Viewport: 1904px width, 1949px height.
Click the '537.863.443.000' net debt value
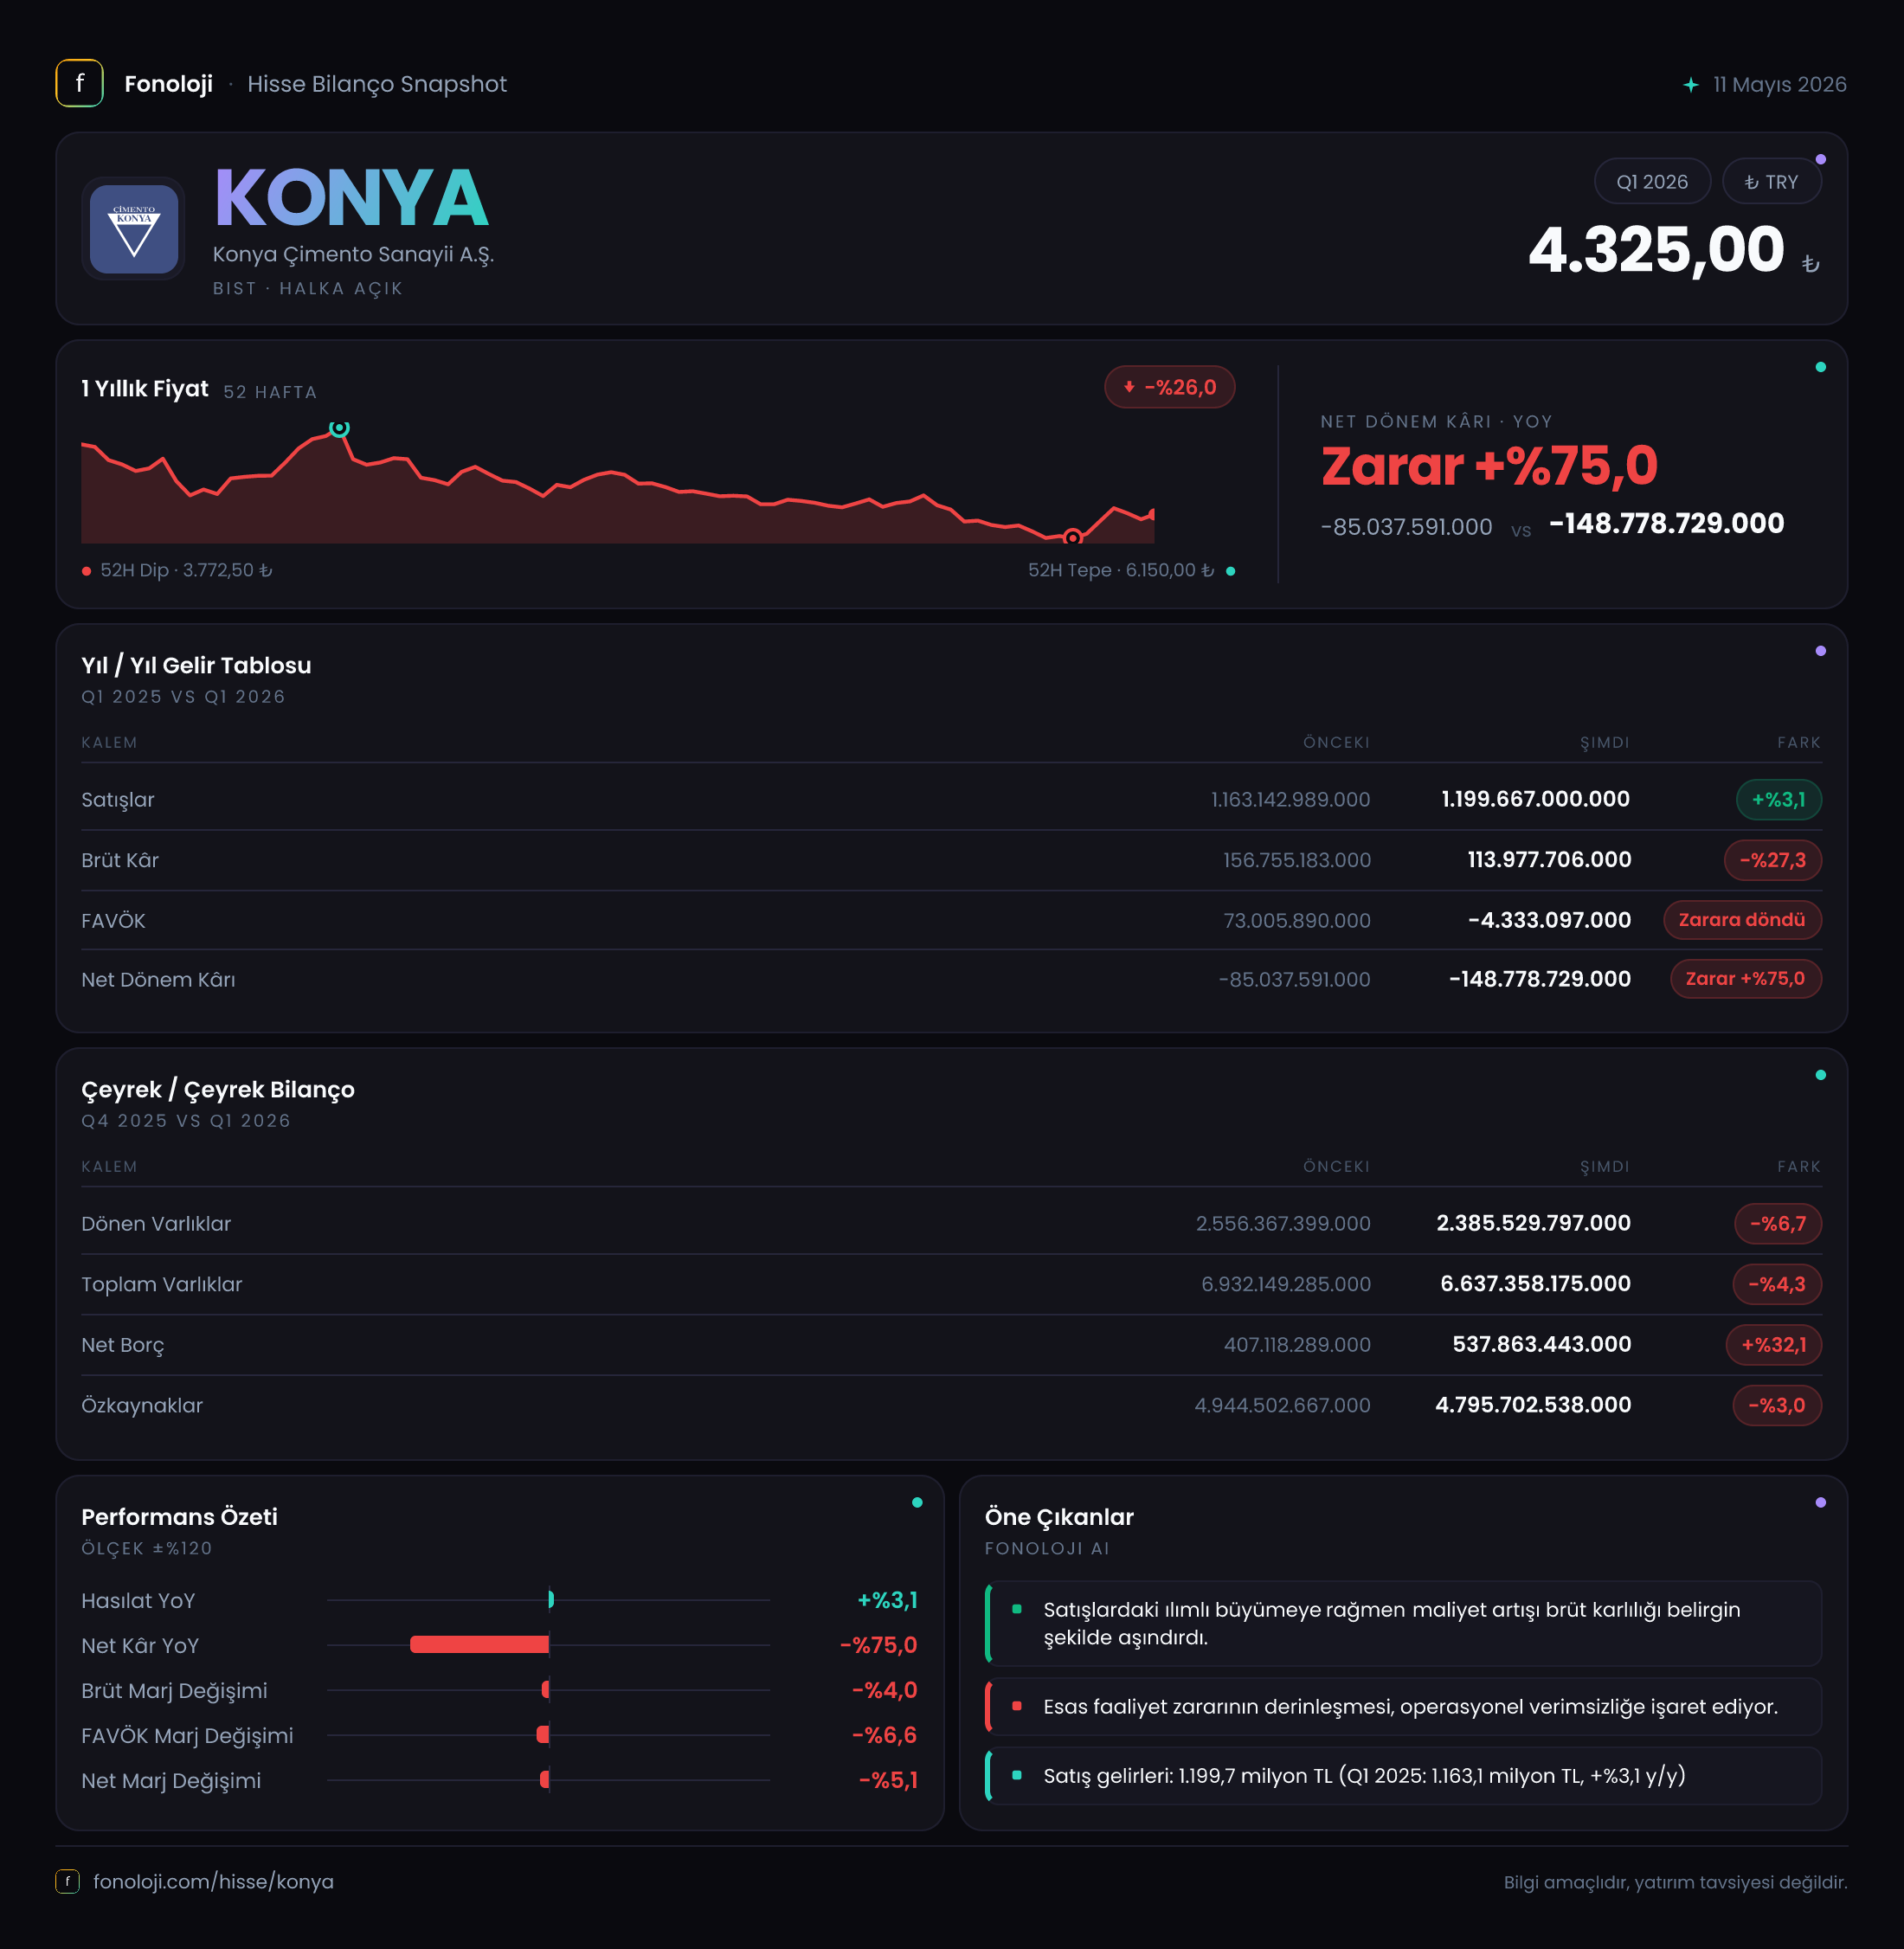[1541, 1344]
